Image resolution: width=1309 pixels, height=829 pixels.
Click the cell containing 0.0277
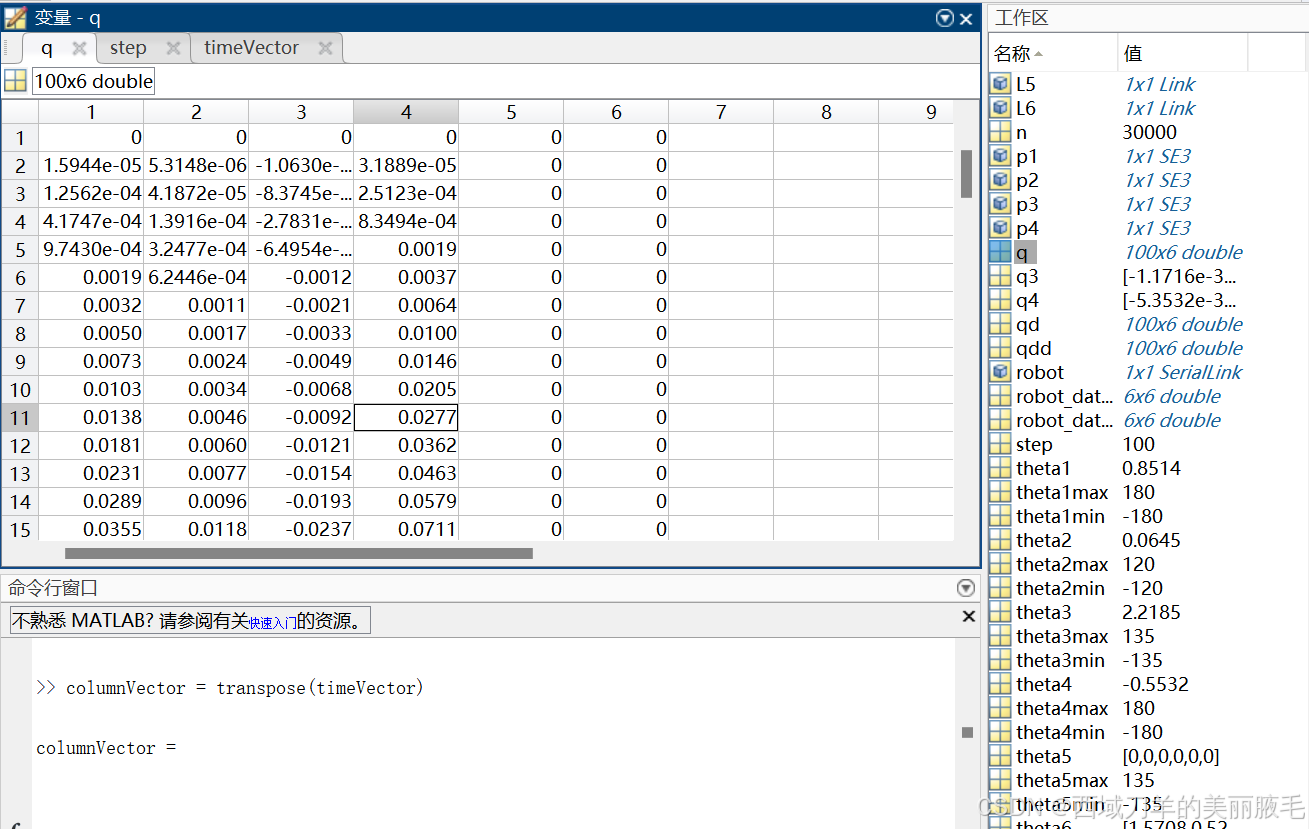[x=406, y=417]
